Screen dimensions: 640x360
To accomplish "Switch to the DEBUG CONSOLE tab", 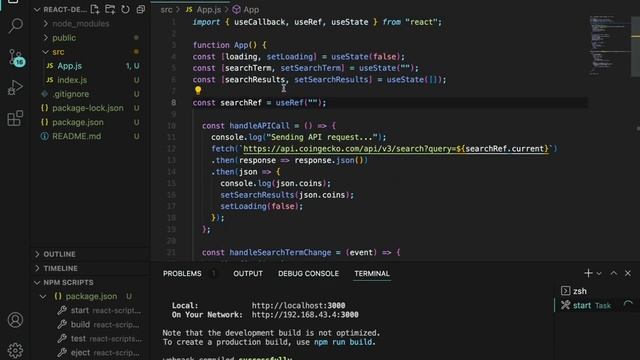I will (308, 273).
